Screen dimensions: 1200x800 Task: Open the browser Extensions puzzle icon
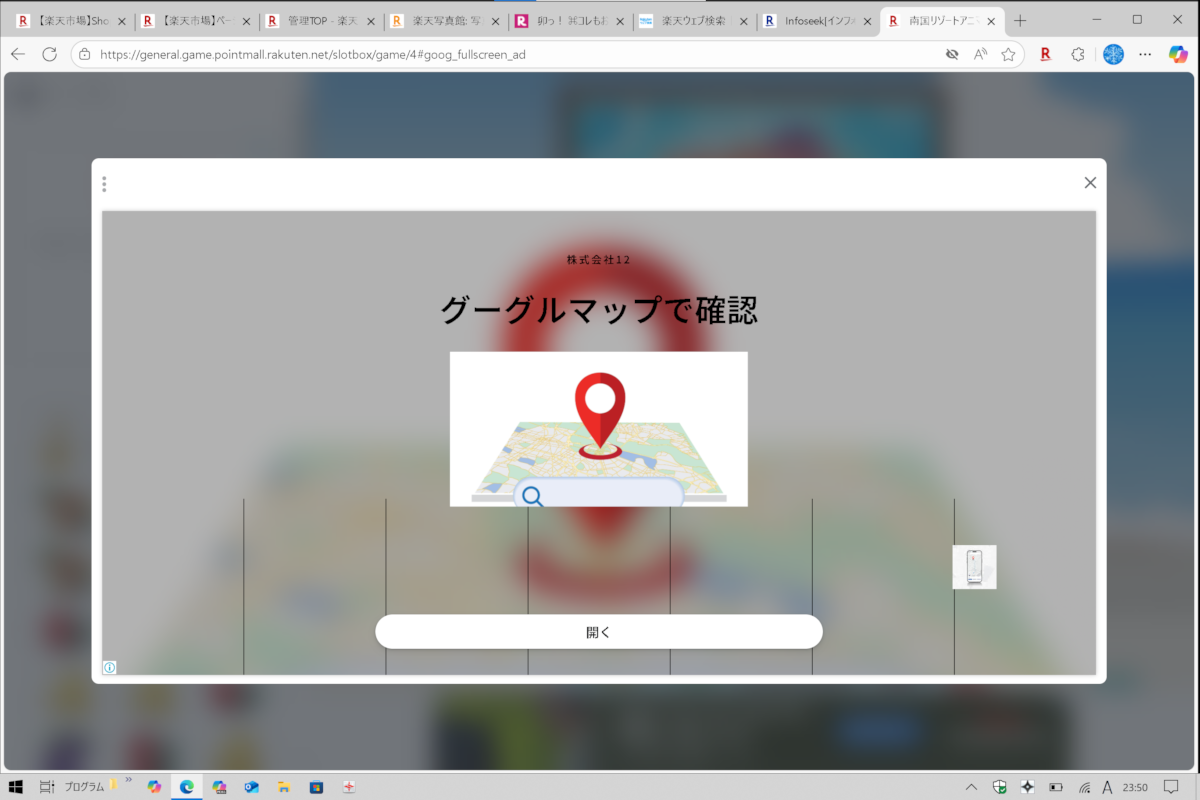(1077, 54)
